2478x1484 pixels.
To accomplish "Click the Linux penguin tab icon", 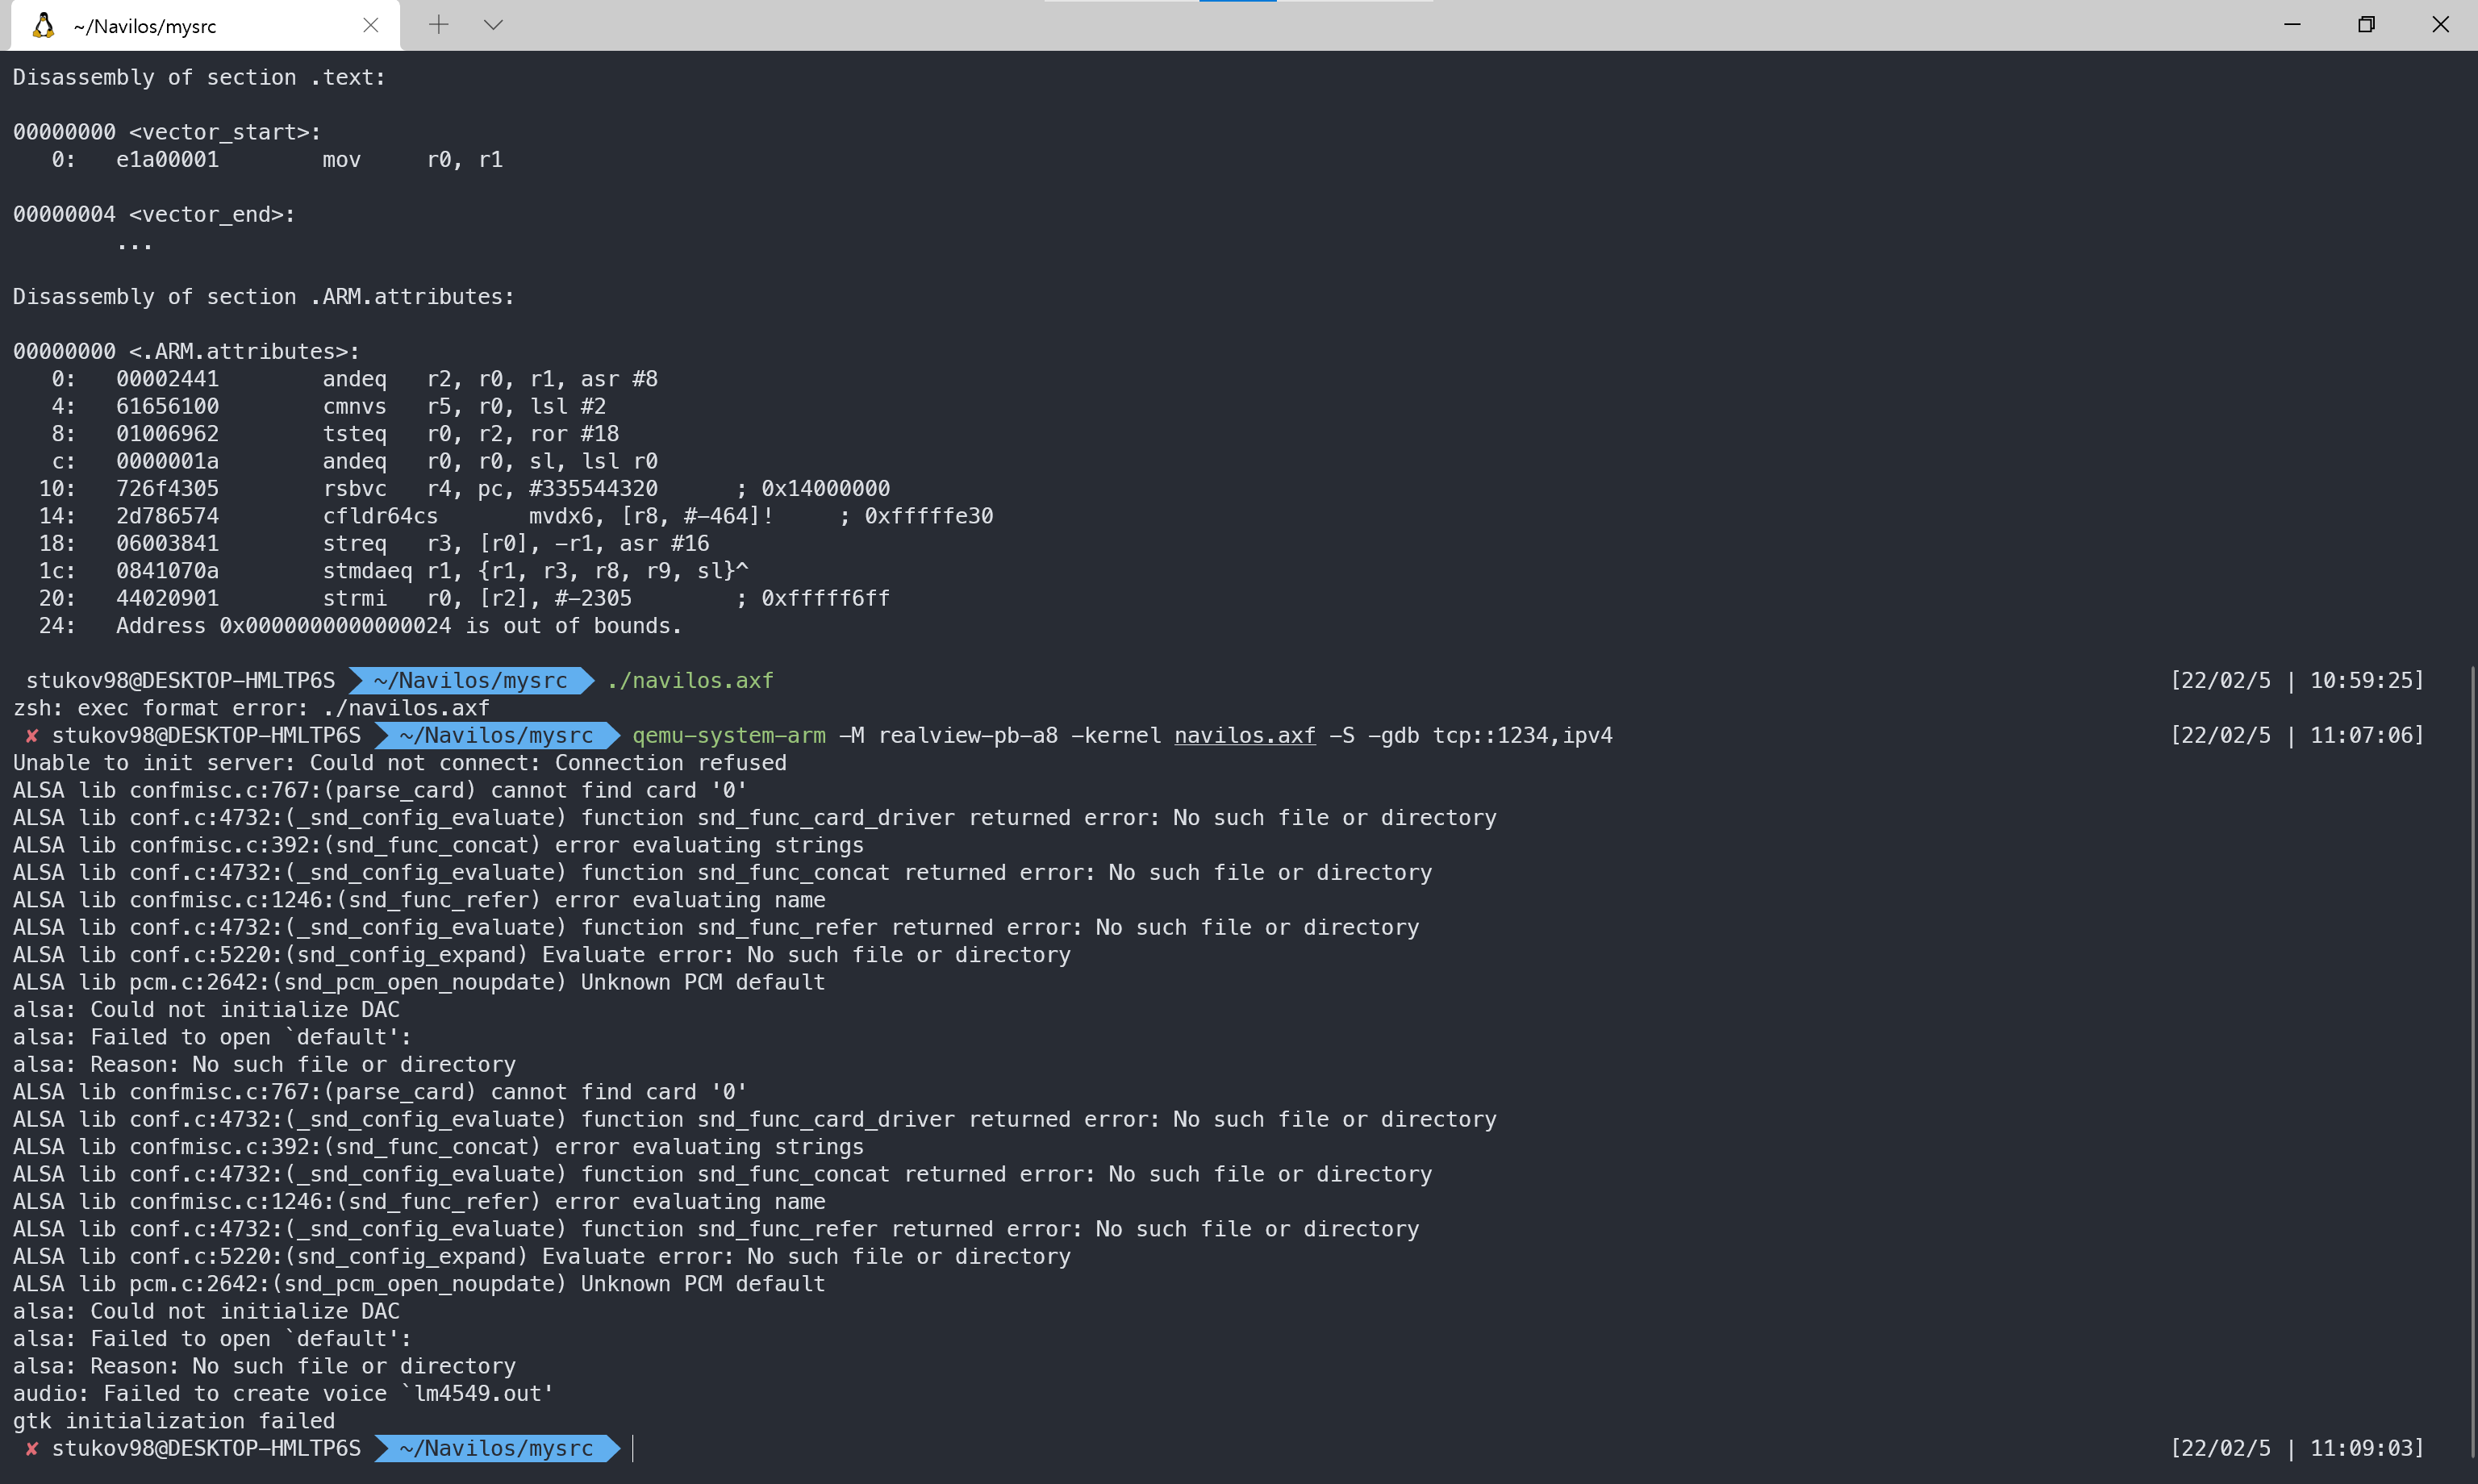I will (x=43, y=25).
